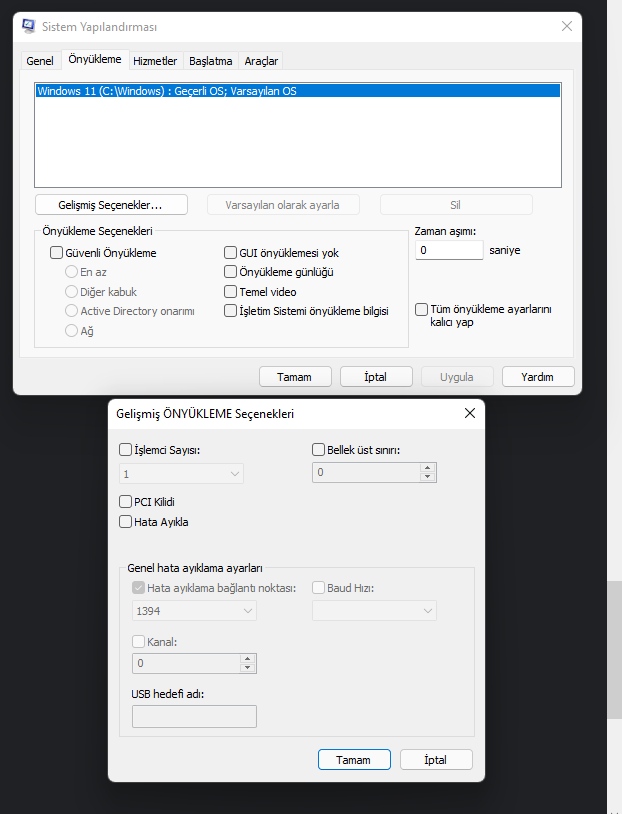This screenshot has width=622, height=814.
Task: Open Yardım in Sistem Yapılandırması
Action: click(538, 377)
